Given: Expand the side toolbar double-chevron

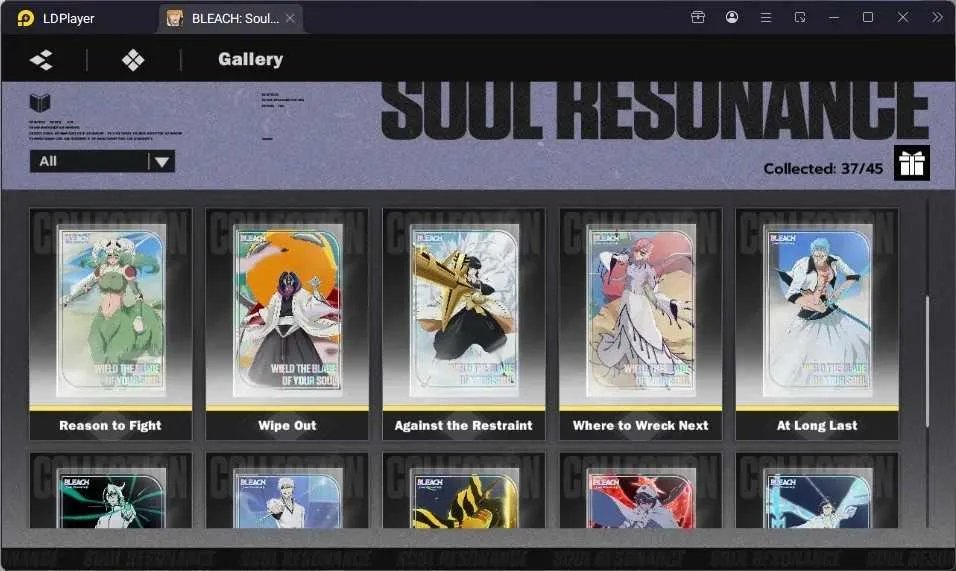Looking at the screenshot, I should (x=937, y=17).
